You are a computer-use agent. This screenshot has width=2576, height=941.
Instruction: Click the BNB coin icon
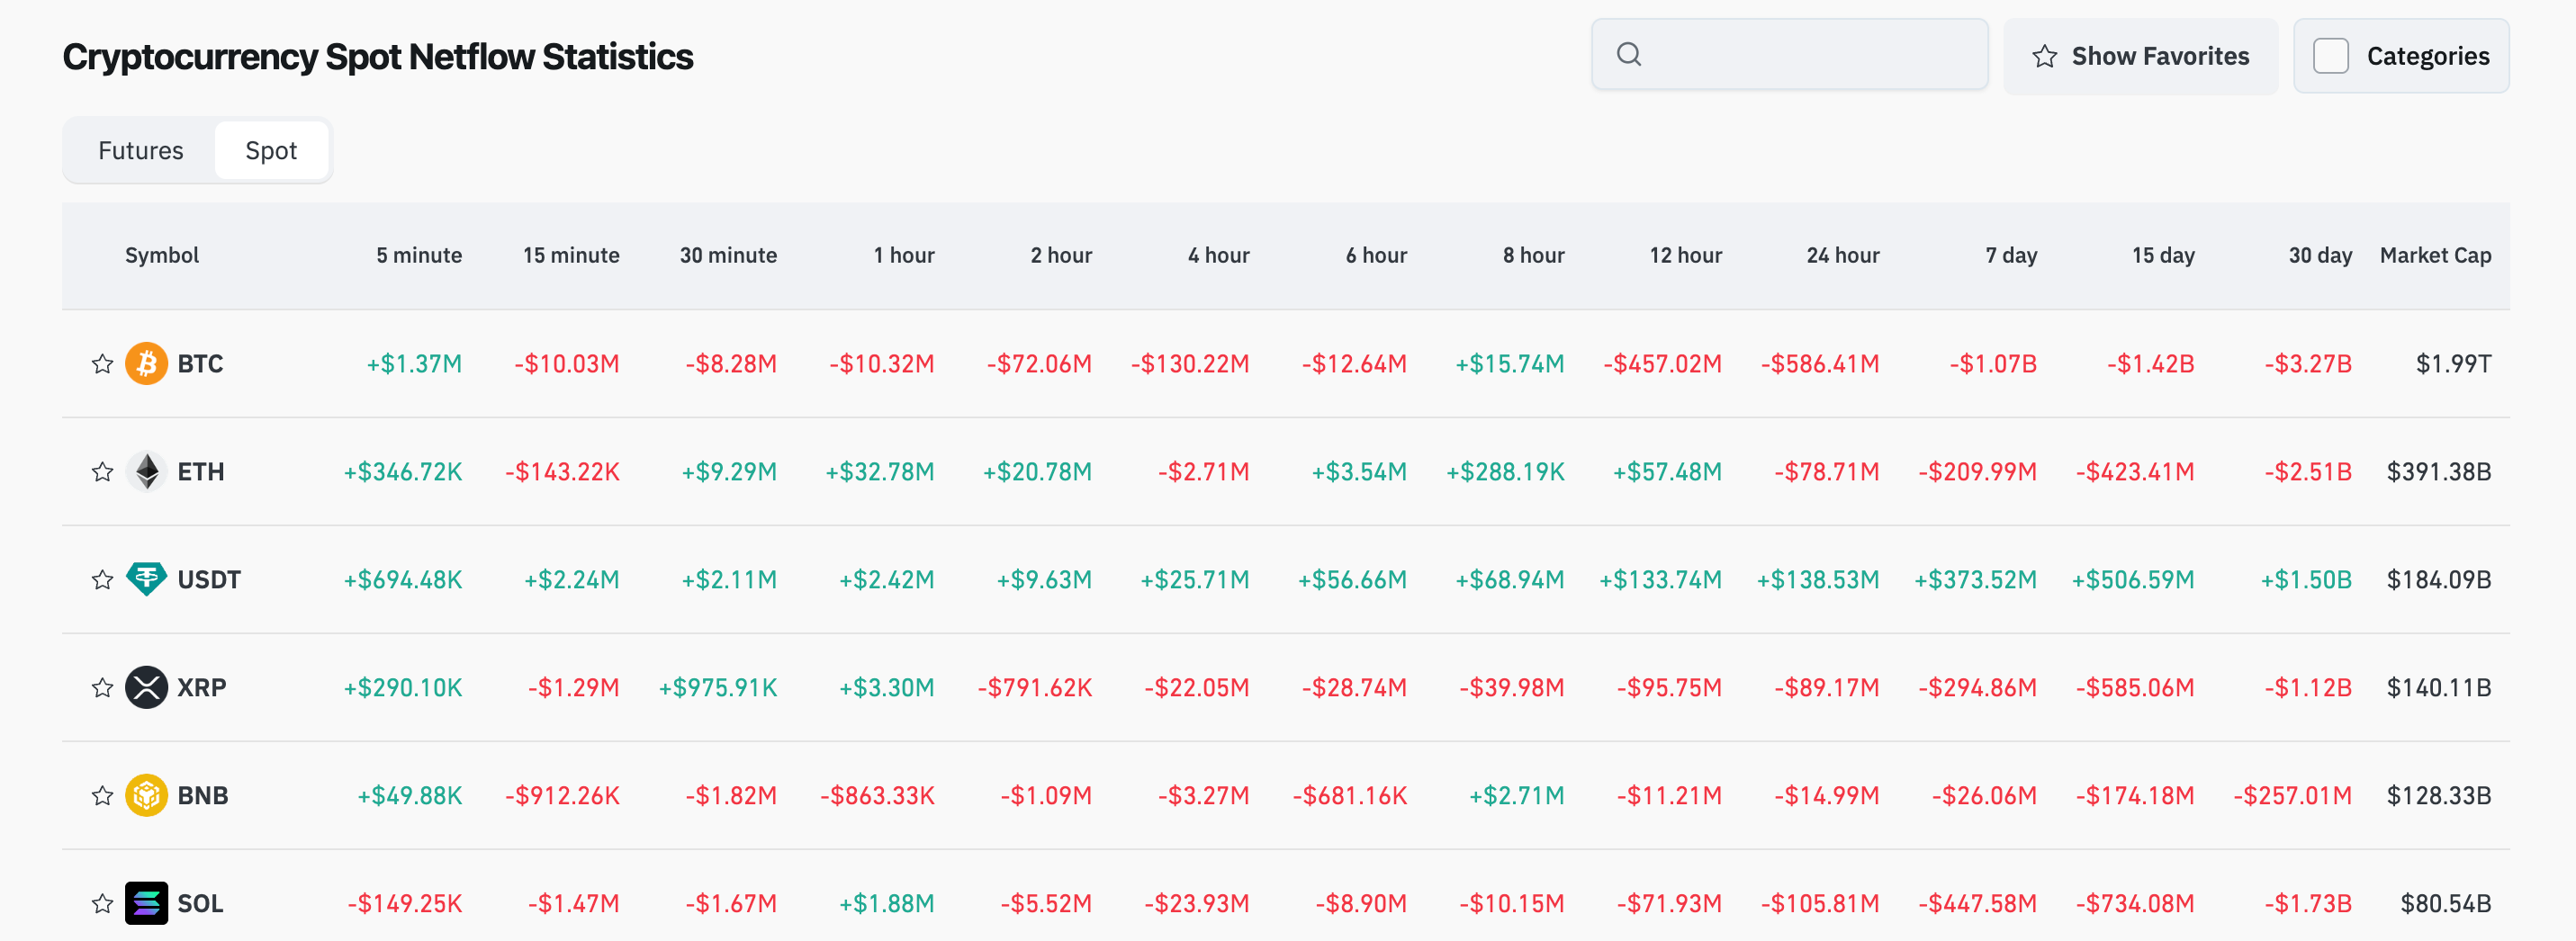tap(146, 795)
